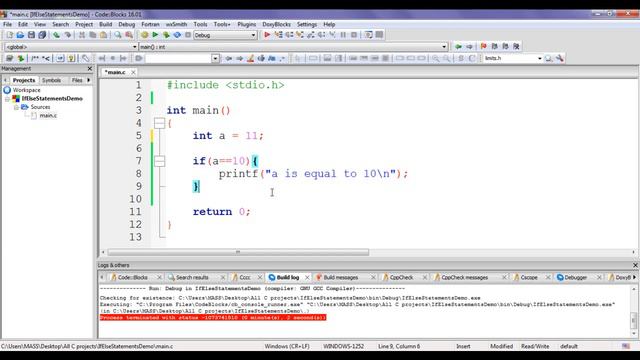Click the Jump forward arrow icon
The height and width of the screenshot is (360, 640).
(469, 47)
